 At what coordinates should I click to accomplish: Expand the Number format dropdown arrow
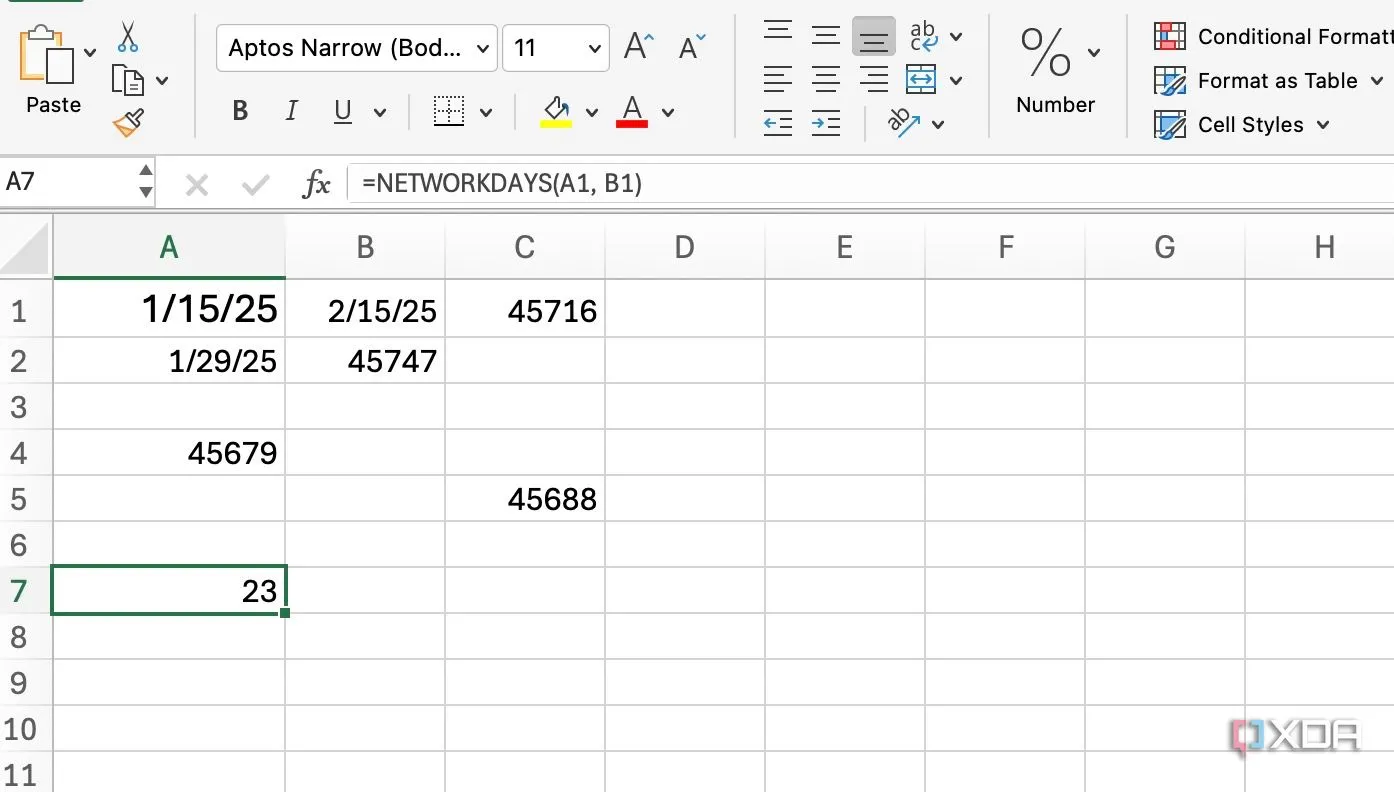1093,52
